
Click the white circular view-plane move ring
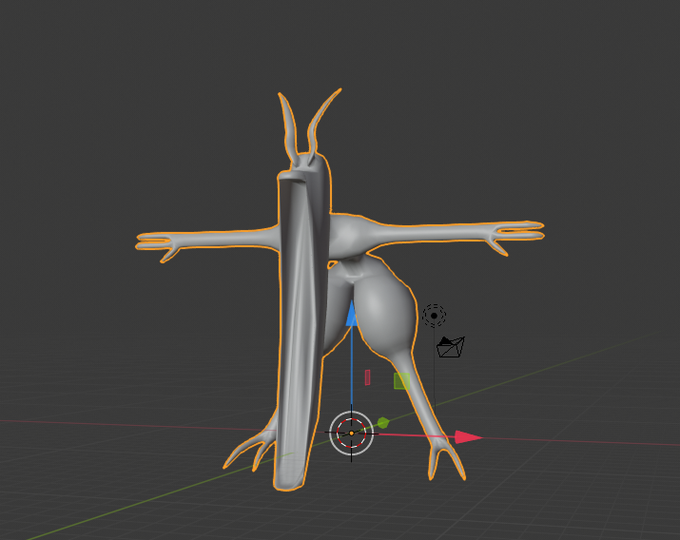[x=351, y=433]
